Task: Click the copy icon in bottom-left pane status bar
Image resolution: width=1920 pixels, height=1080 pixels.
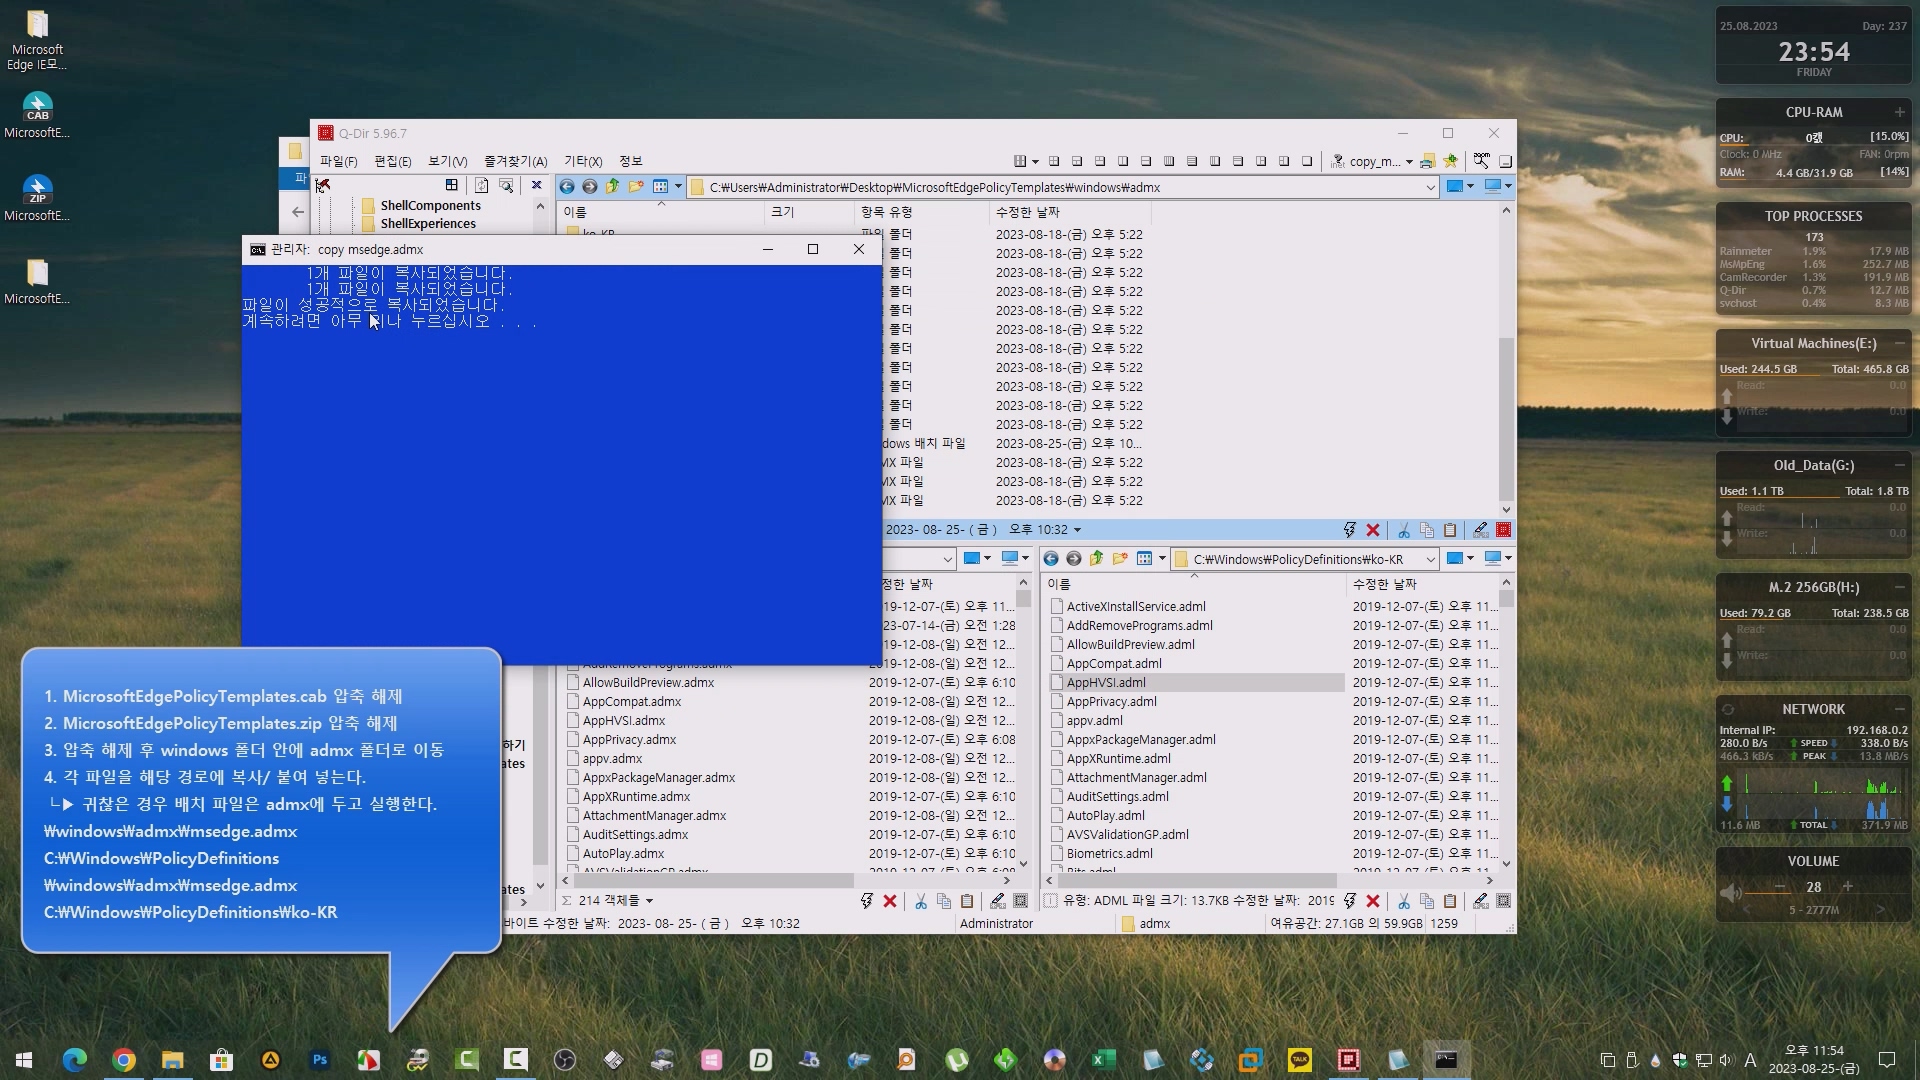Action: tap(943, 901)
